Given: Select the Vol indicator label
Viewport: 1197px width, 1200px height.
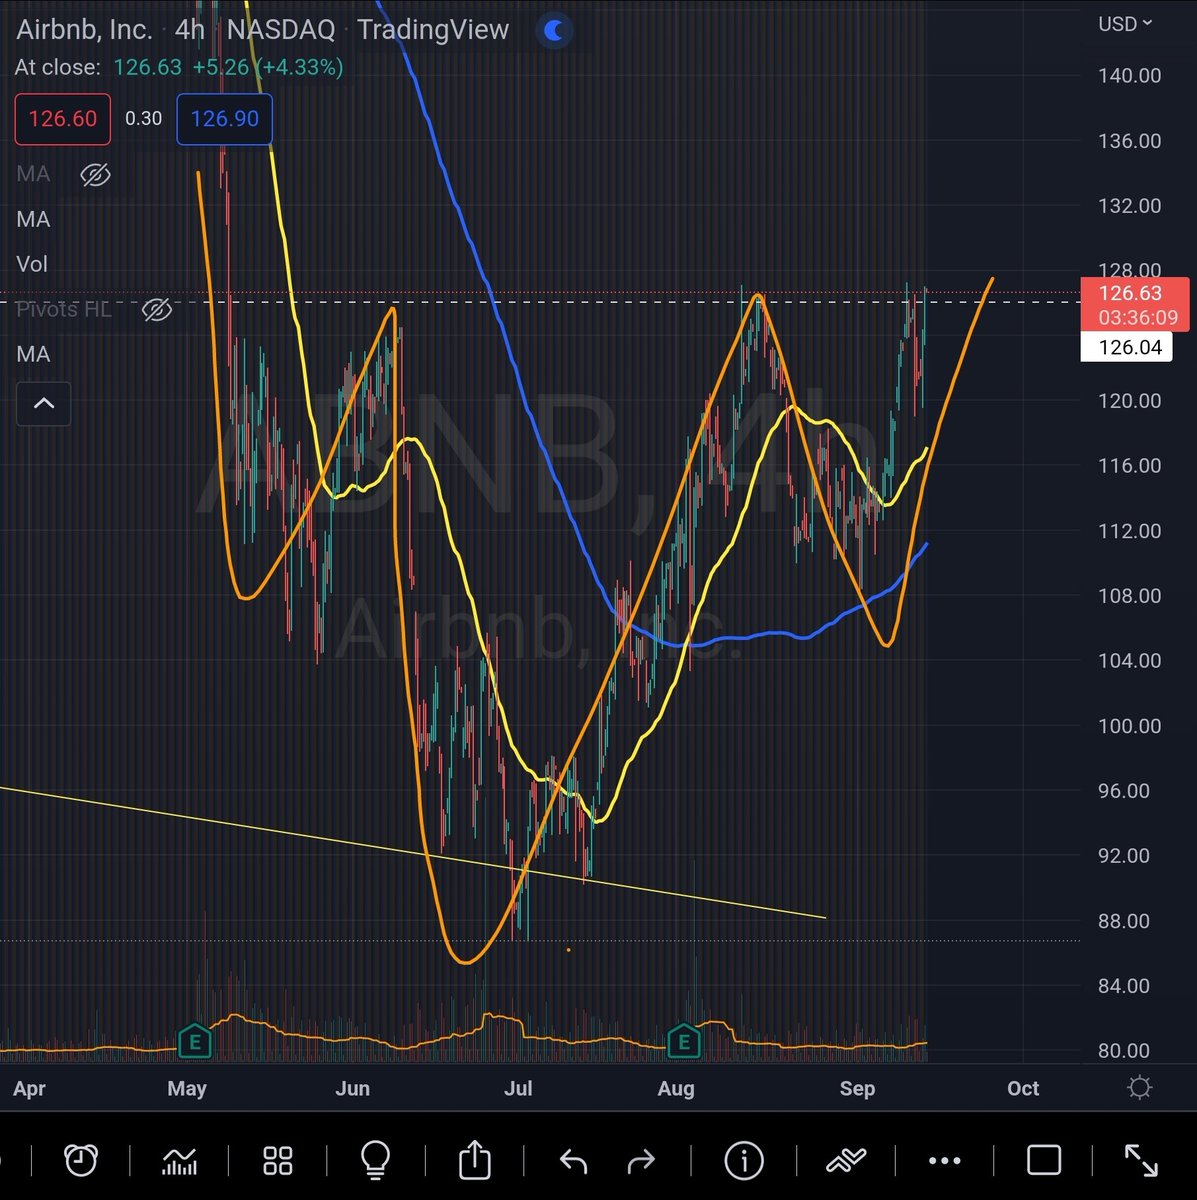Looking at the screenshot, I should (31, 264).
